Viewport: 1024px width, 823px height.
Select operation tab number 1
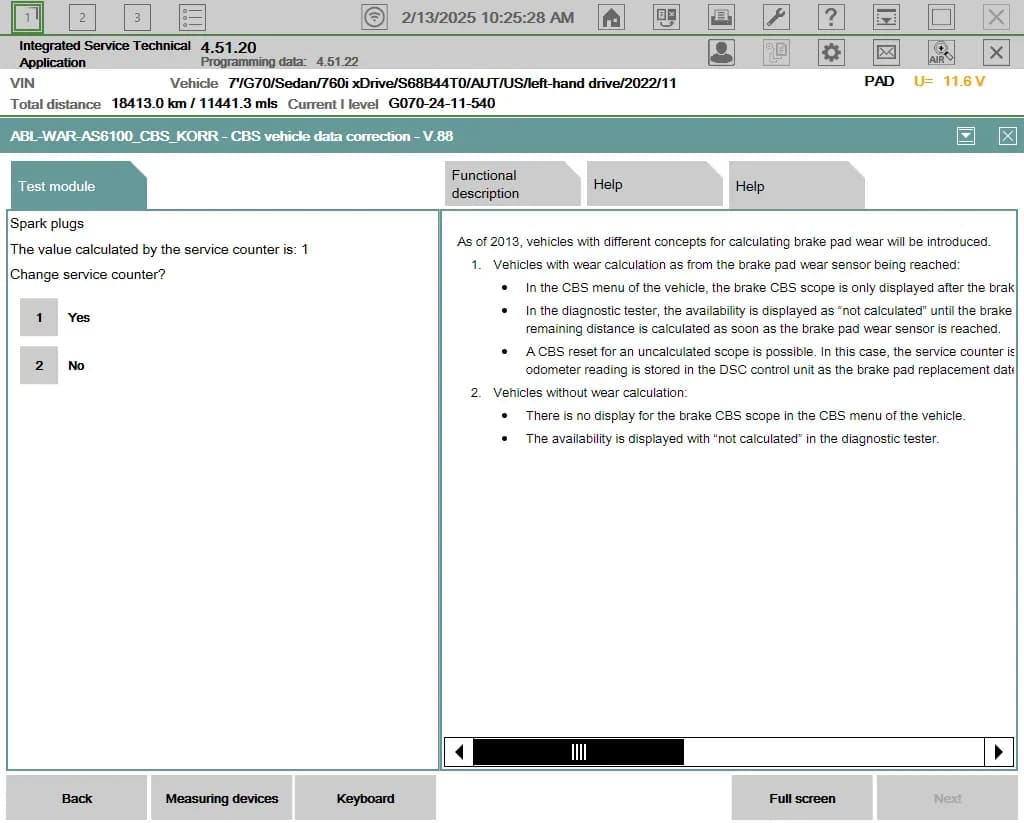pyautogui.click(x=27, y=17)
